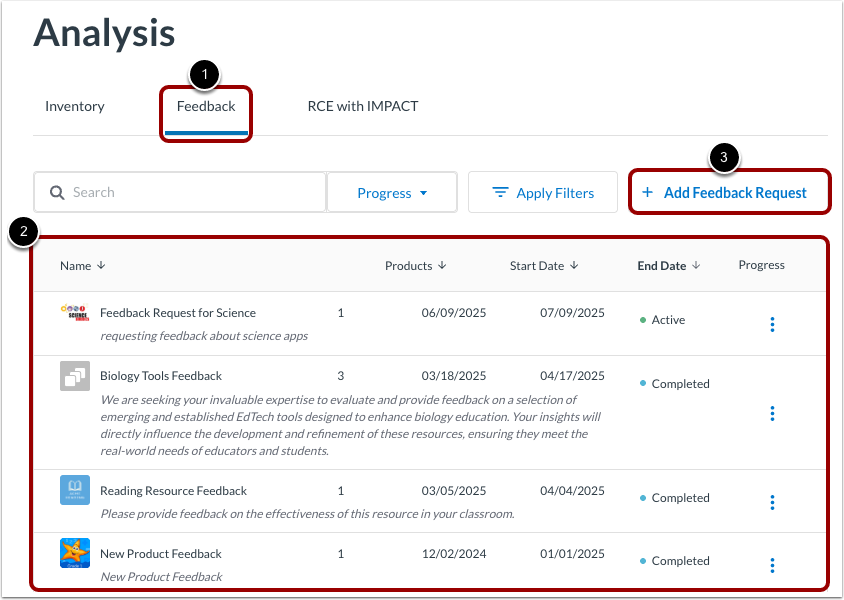This screenshot has height=600, width=844.
Task: Click end date 01/01/2025
Action: [572, 554]
